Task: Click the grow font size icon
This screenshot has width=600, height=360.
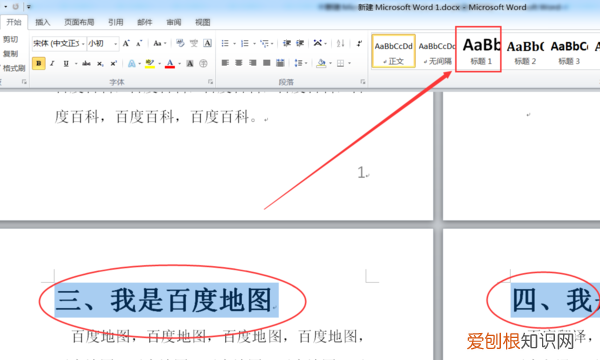Action: (126, 43)
